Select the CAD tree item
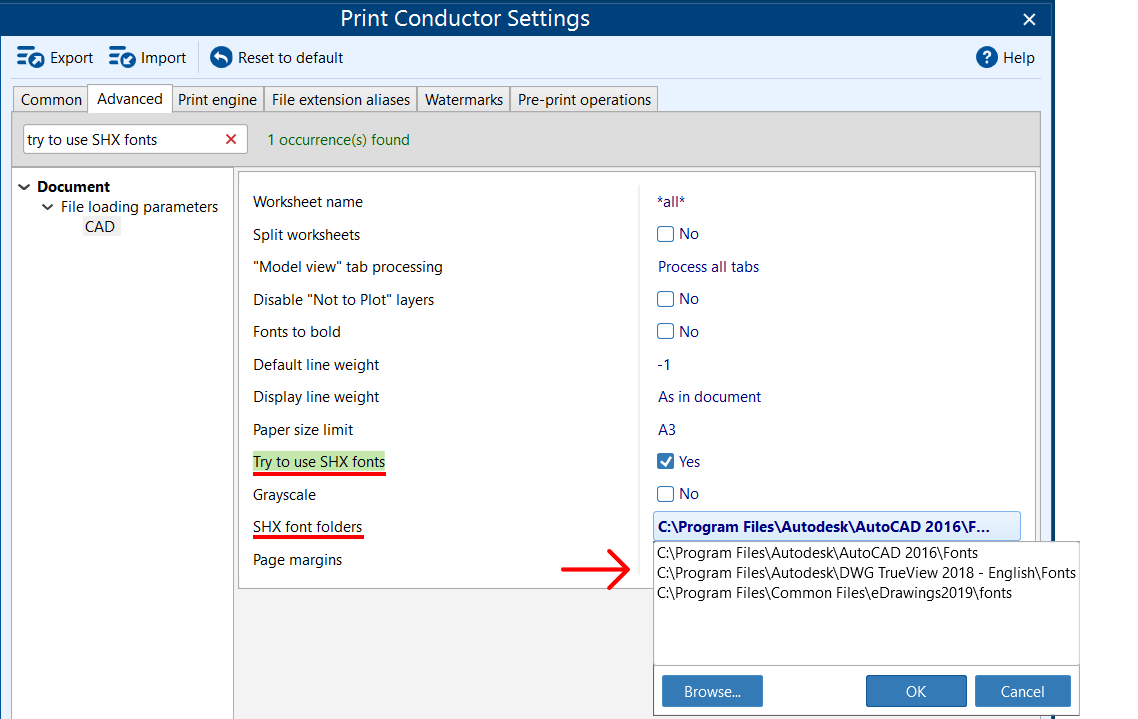Screen dimensions: 1138x719 tap(100, 227)
